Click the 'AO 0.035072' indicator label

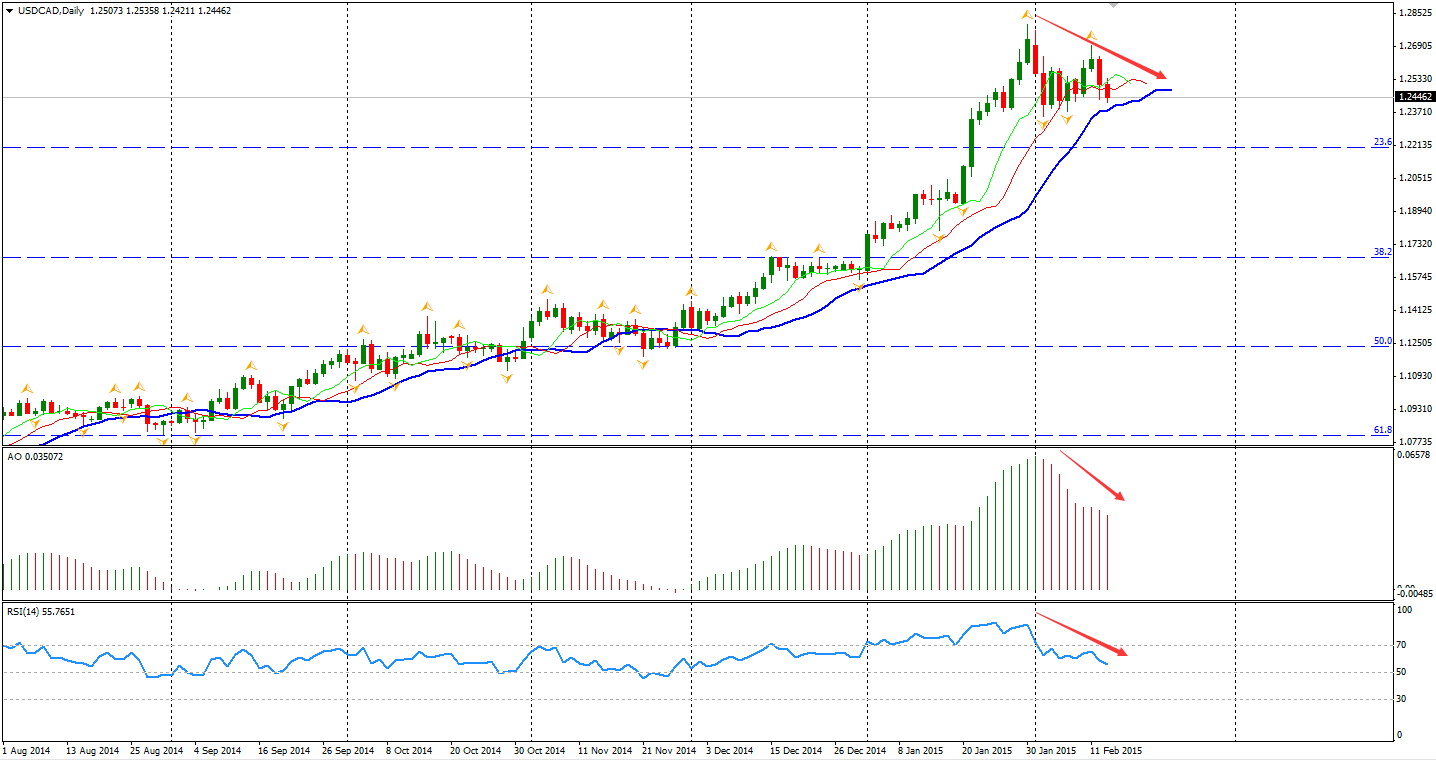[x=35, y=456]
